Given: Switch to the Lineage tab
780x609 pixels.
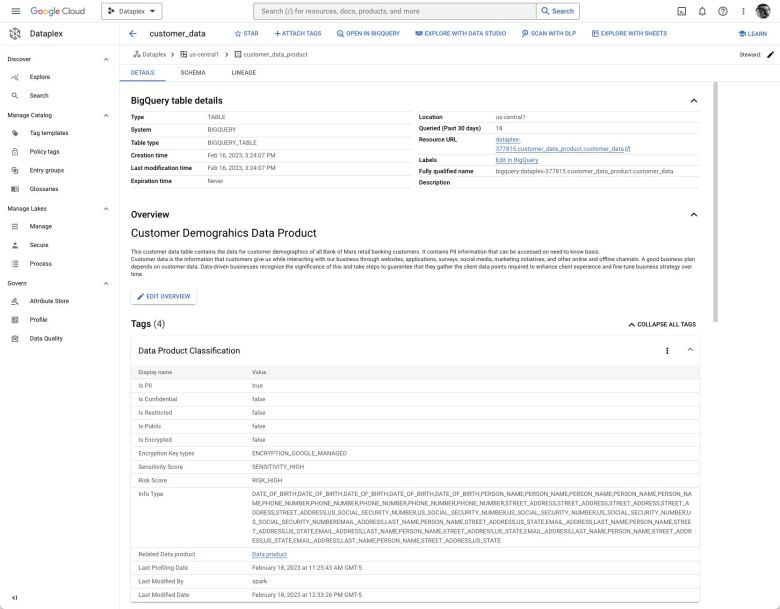Looking at the screenshot, I should tap(243, 73).
